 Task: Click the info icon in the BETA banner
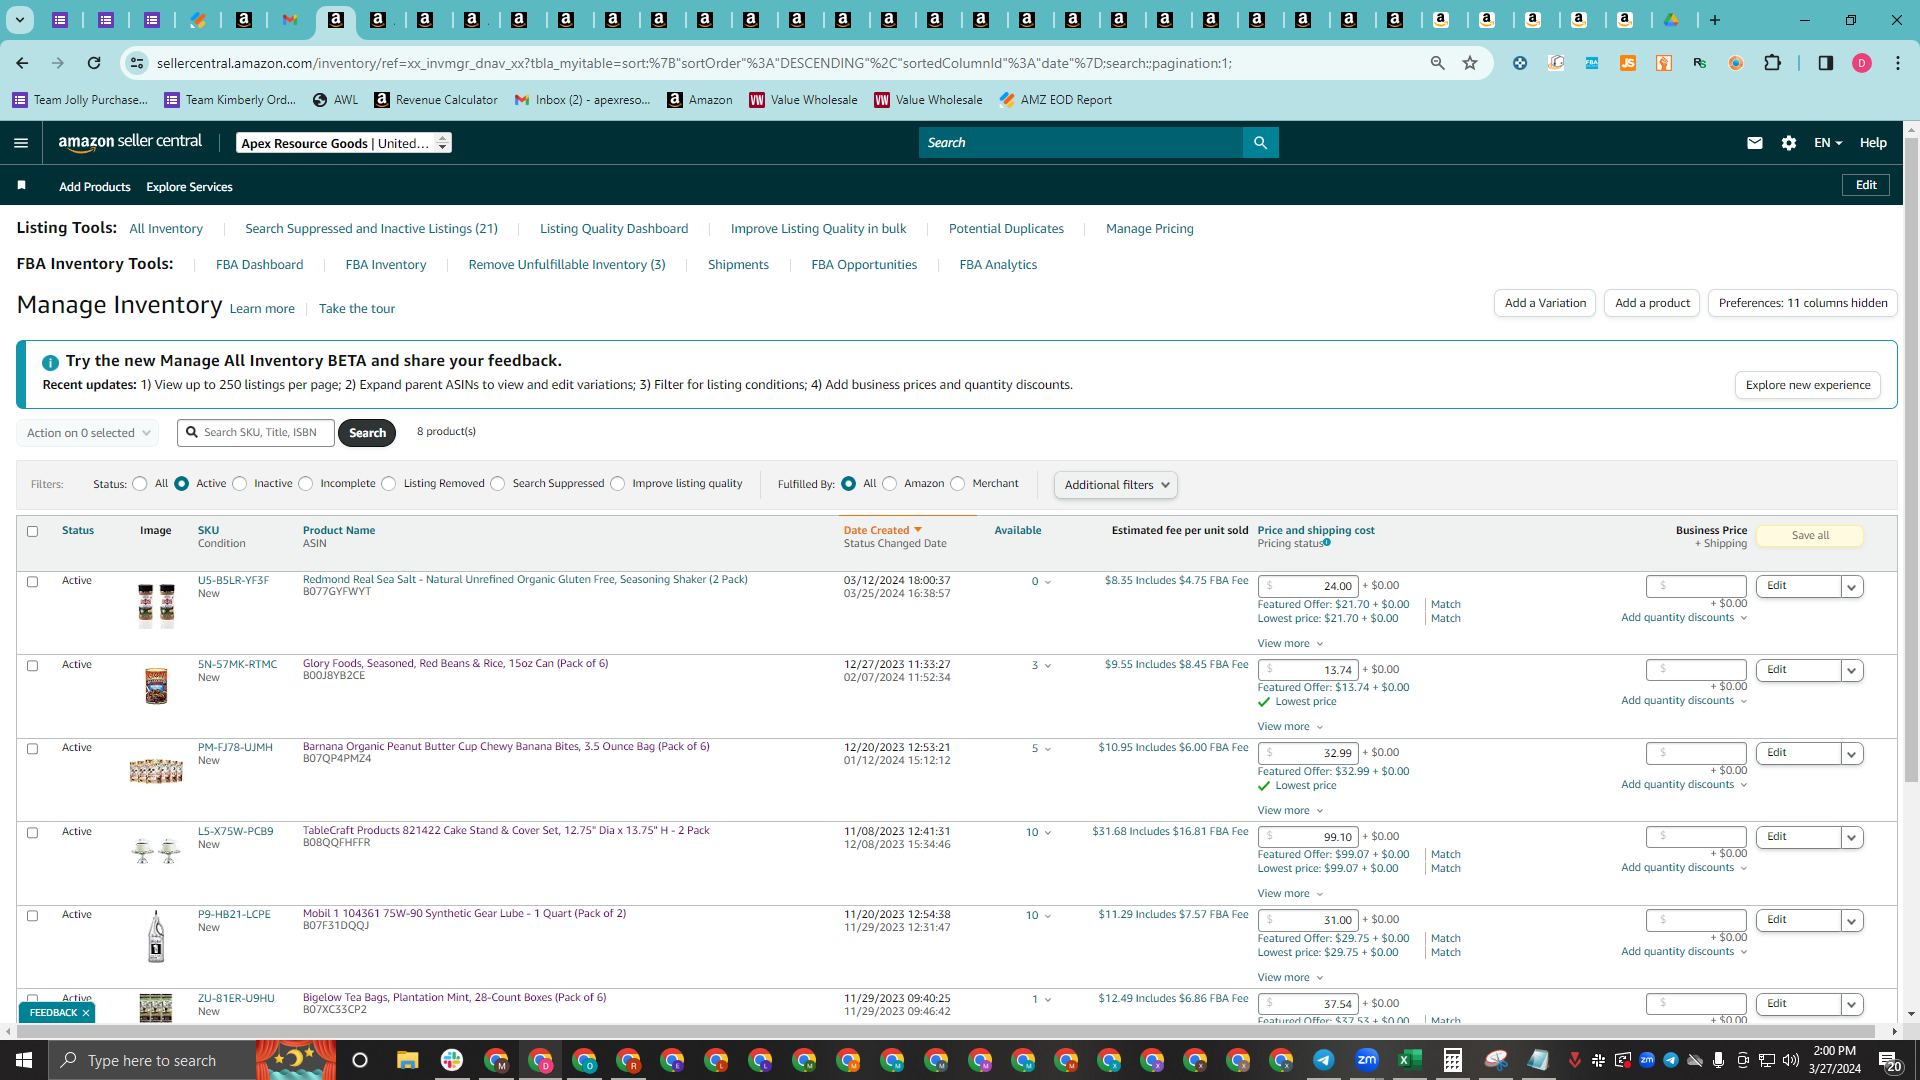pos(50,362)
